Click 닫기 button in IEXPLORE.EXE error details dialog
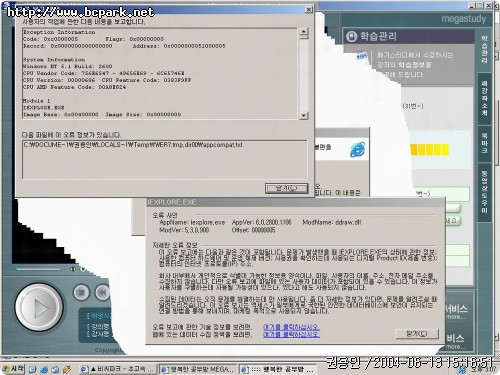 [x=417, y=333]
